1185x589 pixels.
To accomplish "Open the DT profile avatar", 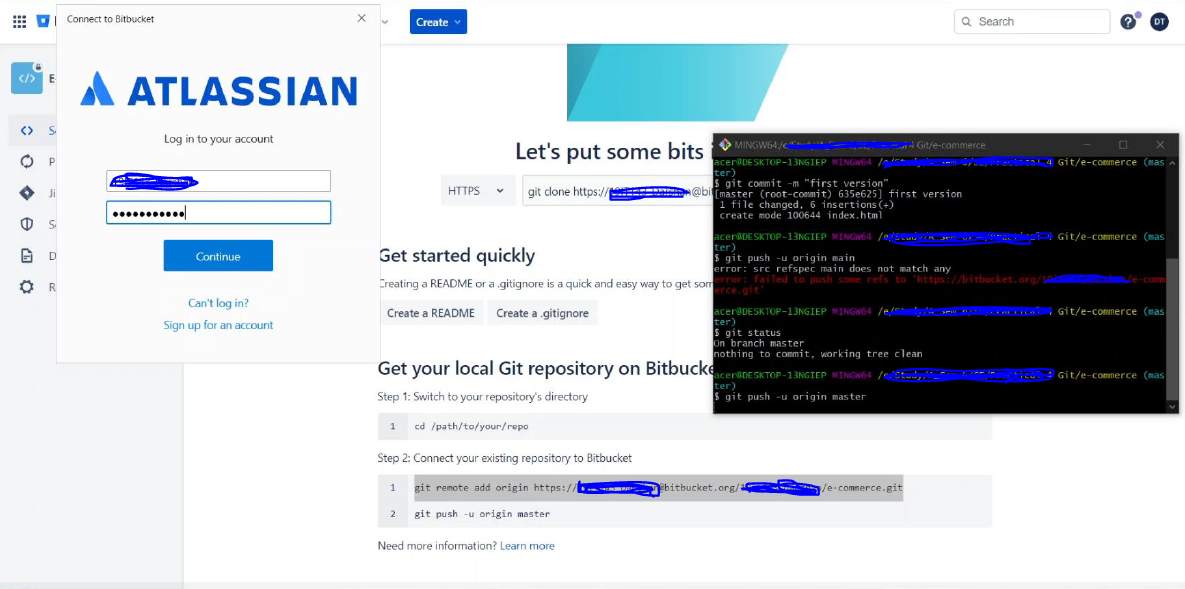I will (x=1159, y=22).
